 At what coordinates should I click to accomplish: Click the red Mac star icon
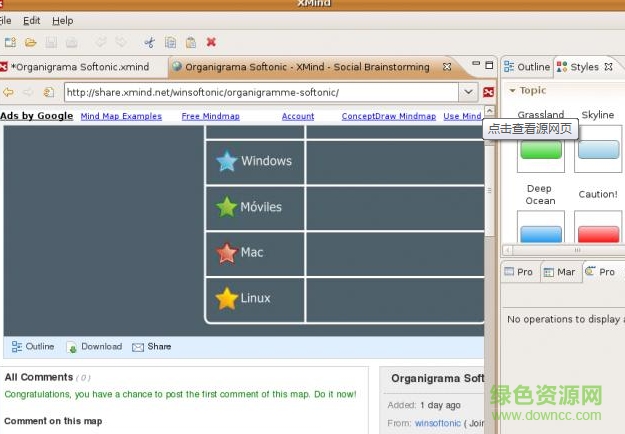[x=227, y=253]
